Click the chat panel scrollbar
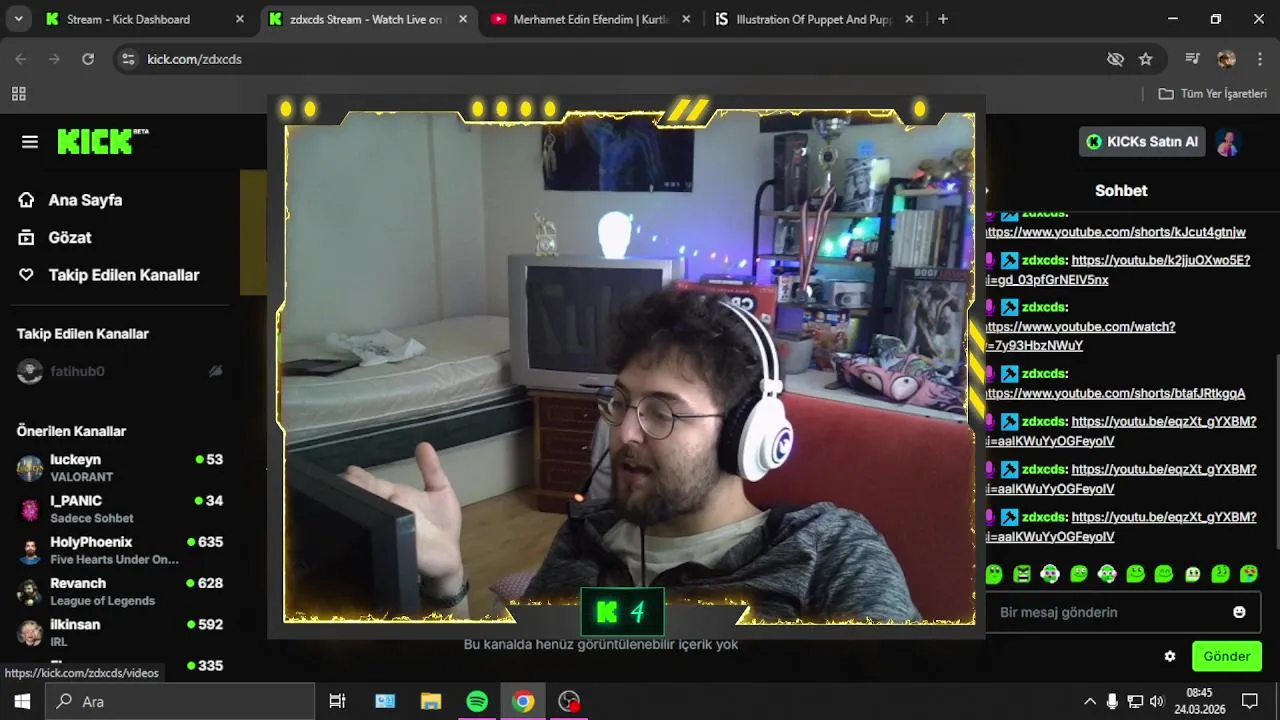The height and width of the screenshot is (720, 1280). [1277, 450]
